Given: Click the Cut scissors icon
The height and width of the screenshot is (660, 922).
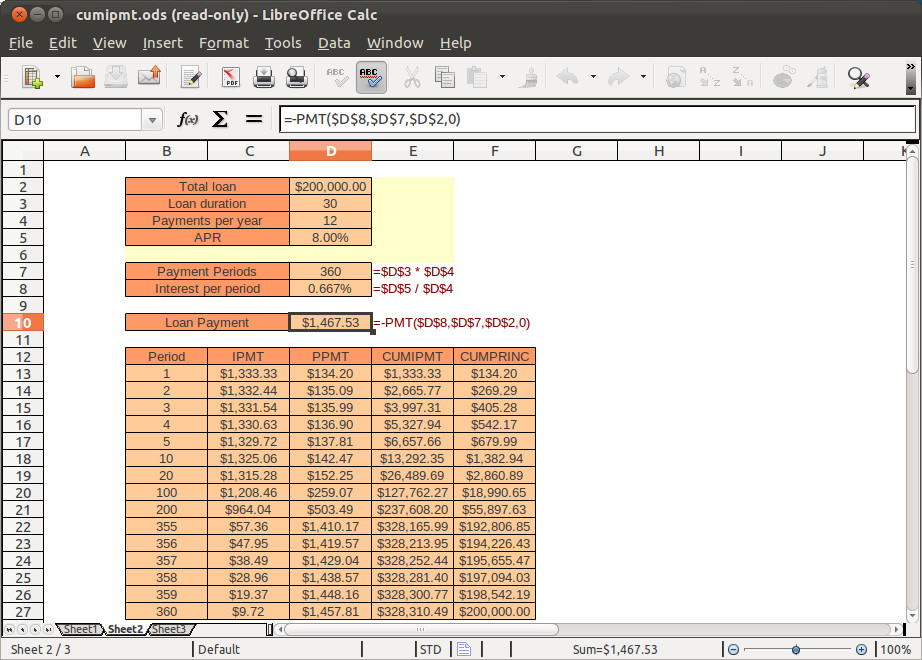Looking at the screenshot, I should click(412, 77).
